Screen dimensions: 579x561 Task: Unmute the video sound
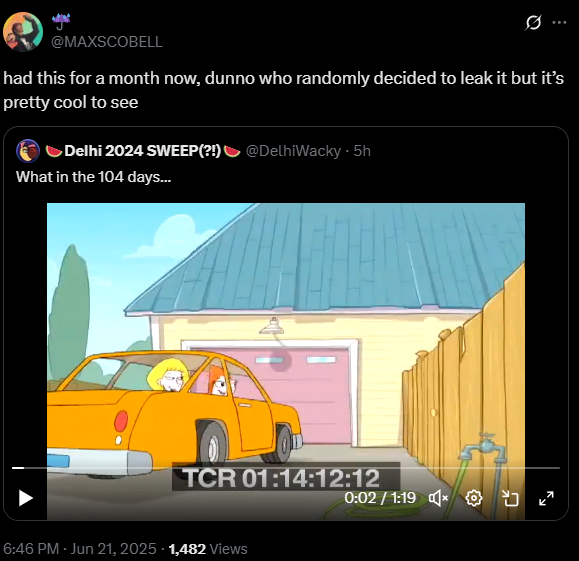(438, 498)
